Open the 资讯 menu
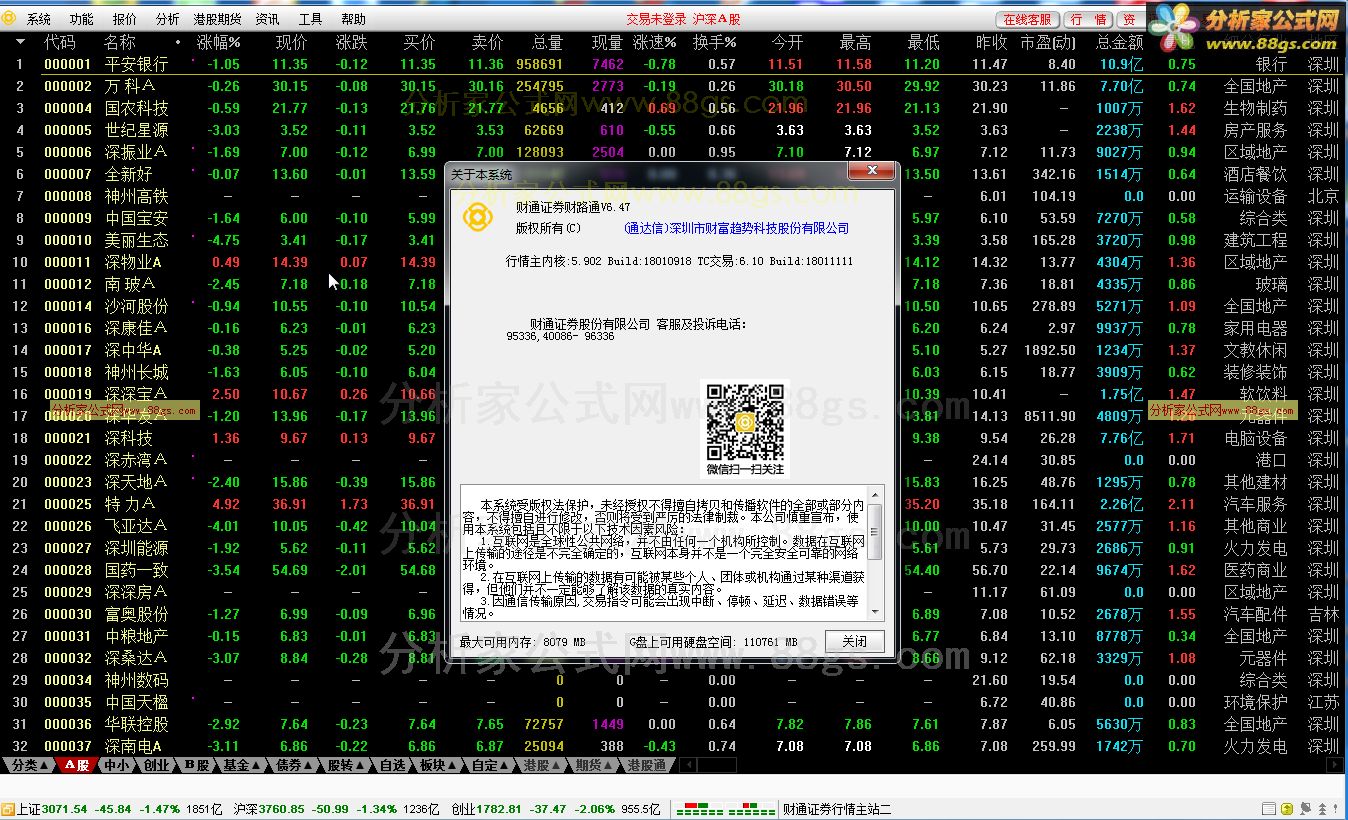The height and width of the screenshot is (820, 1348). click(267, 19)
